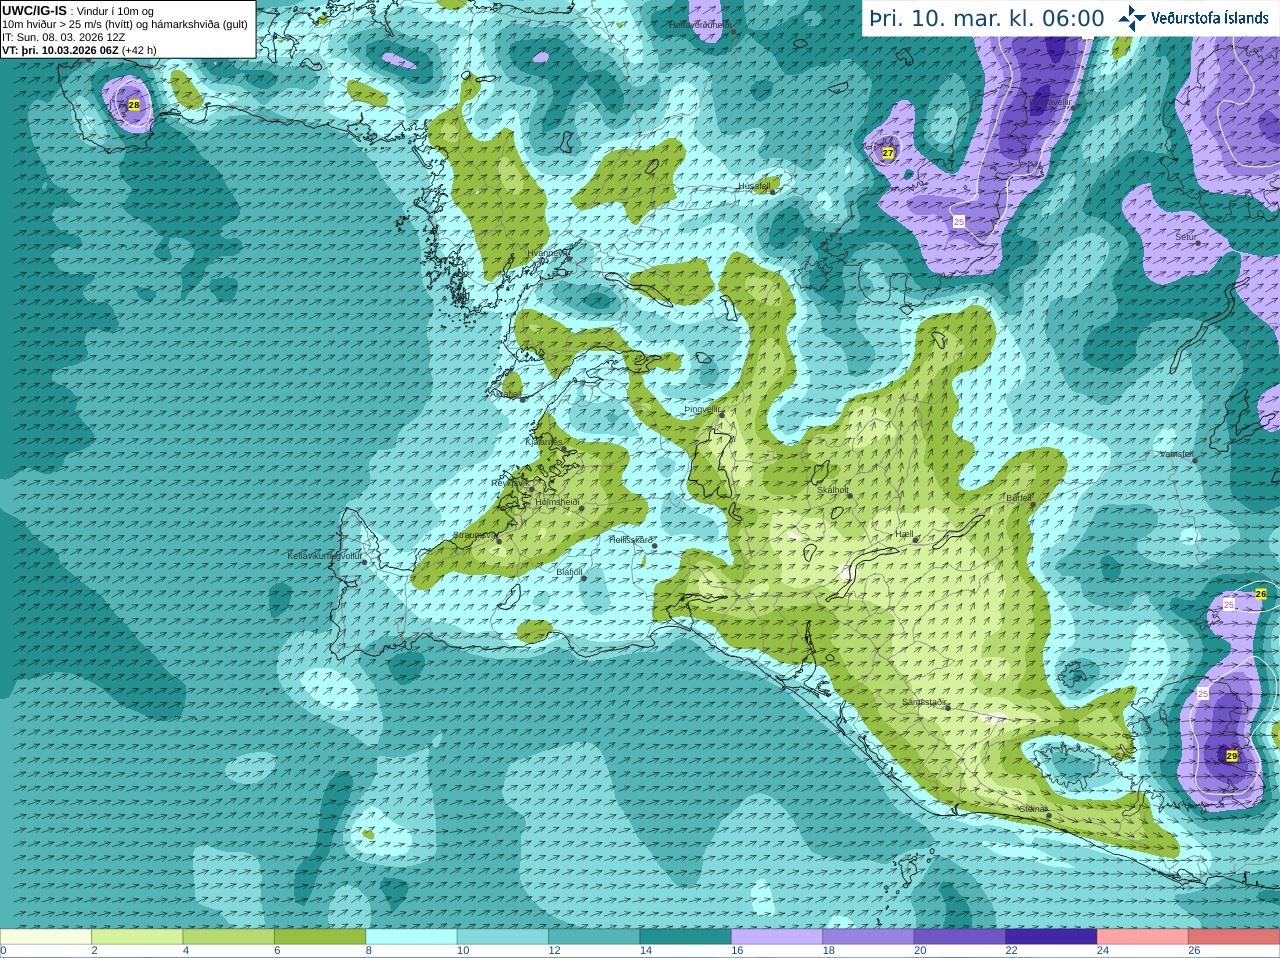This screenshot has width=1280, height=958.
Task: Pick the 14–16 m/s dark teal legend swatch
Action: coord(685,937)
